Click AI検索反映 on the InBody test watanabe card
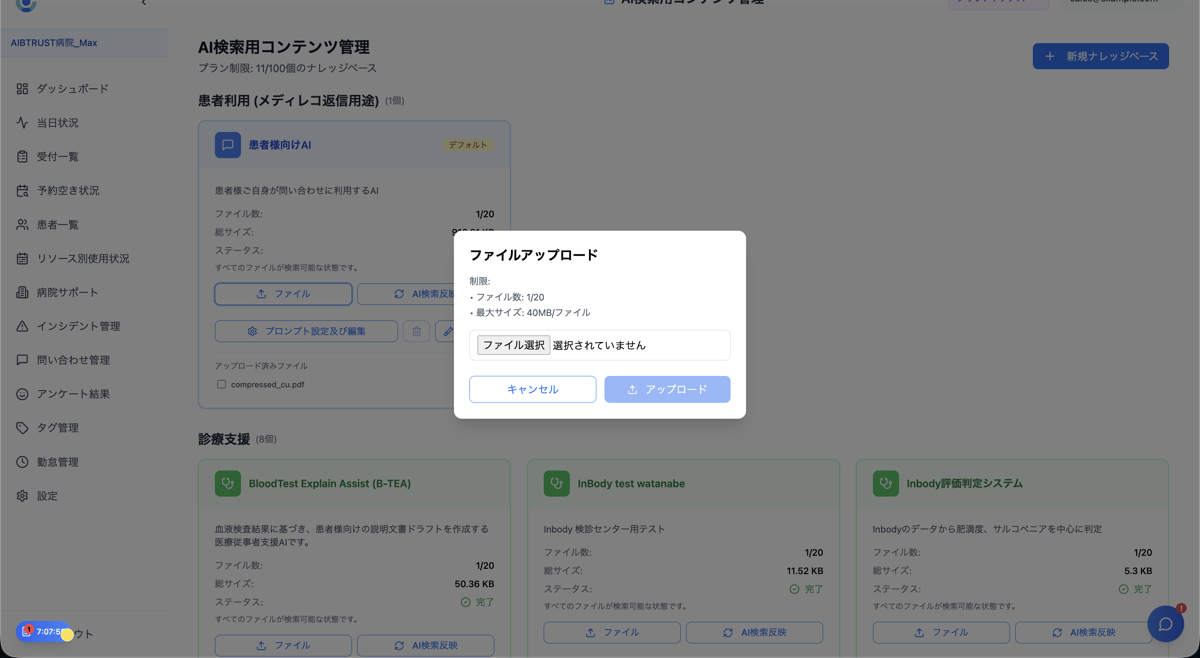This screenshot has height=658, width=1200. pyautogui.click(x=755, y=632)
